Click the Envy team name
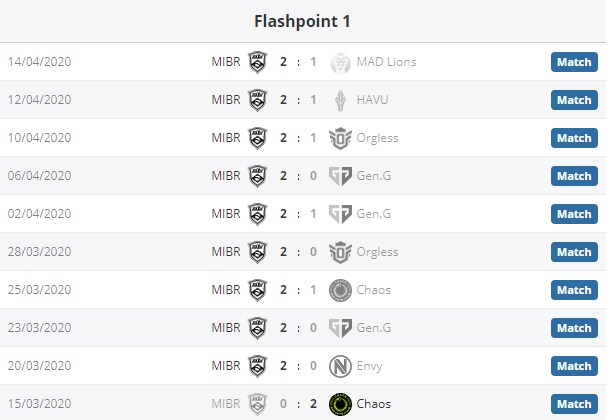The width and height of the screenshot is (612, 420). pos(372,366)
